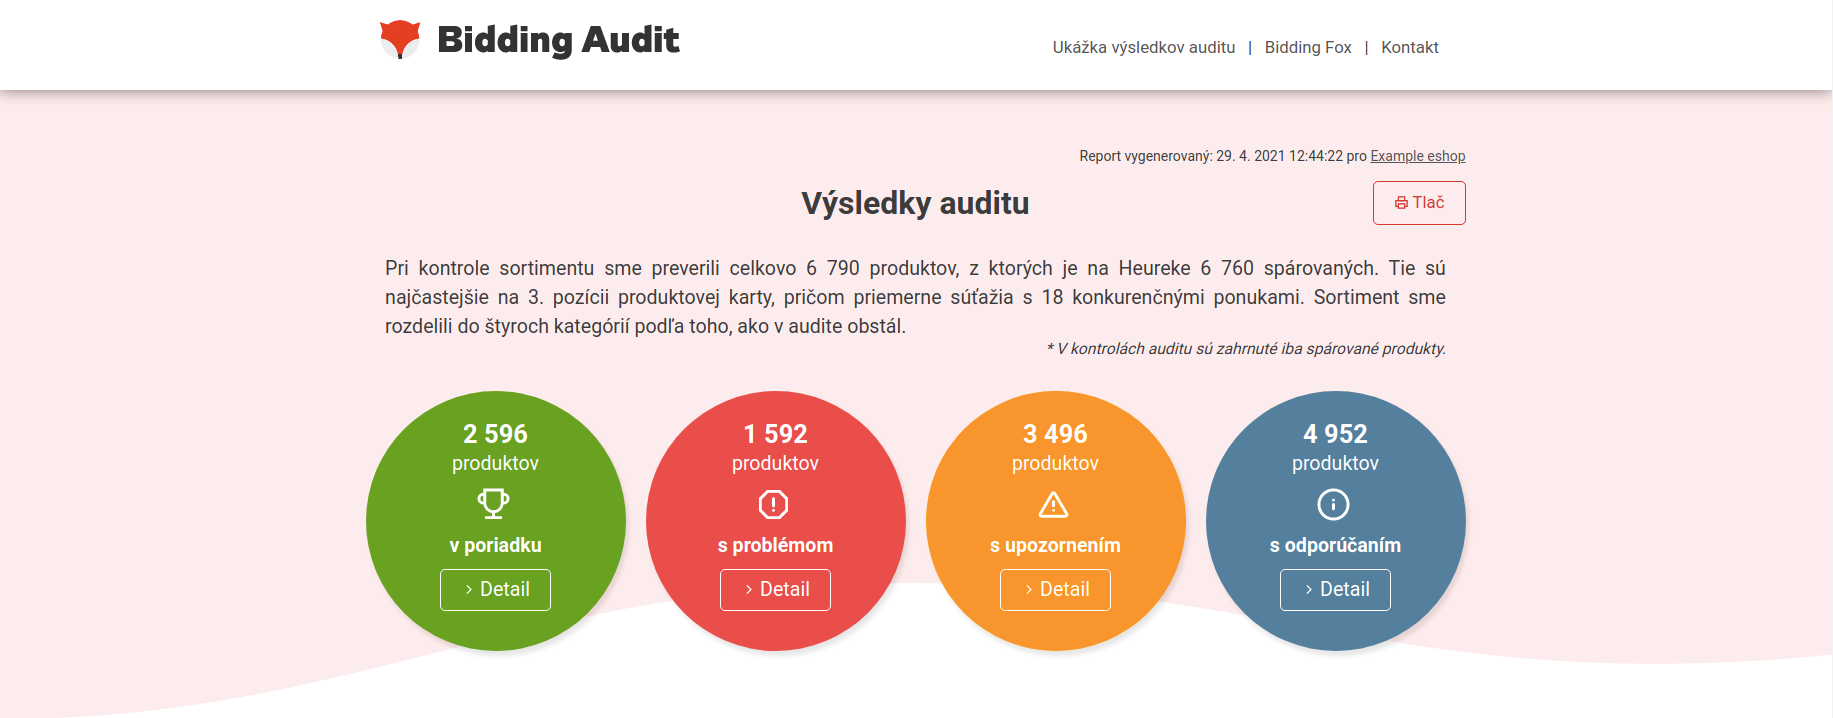Click the trophy icon in green circle
The width and height of the screenshot is (1833, 718).
(x=494, y=504)
